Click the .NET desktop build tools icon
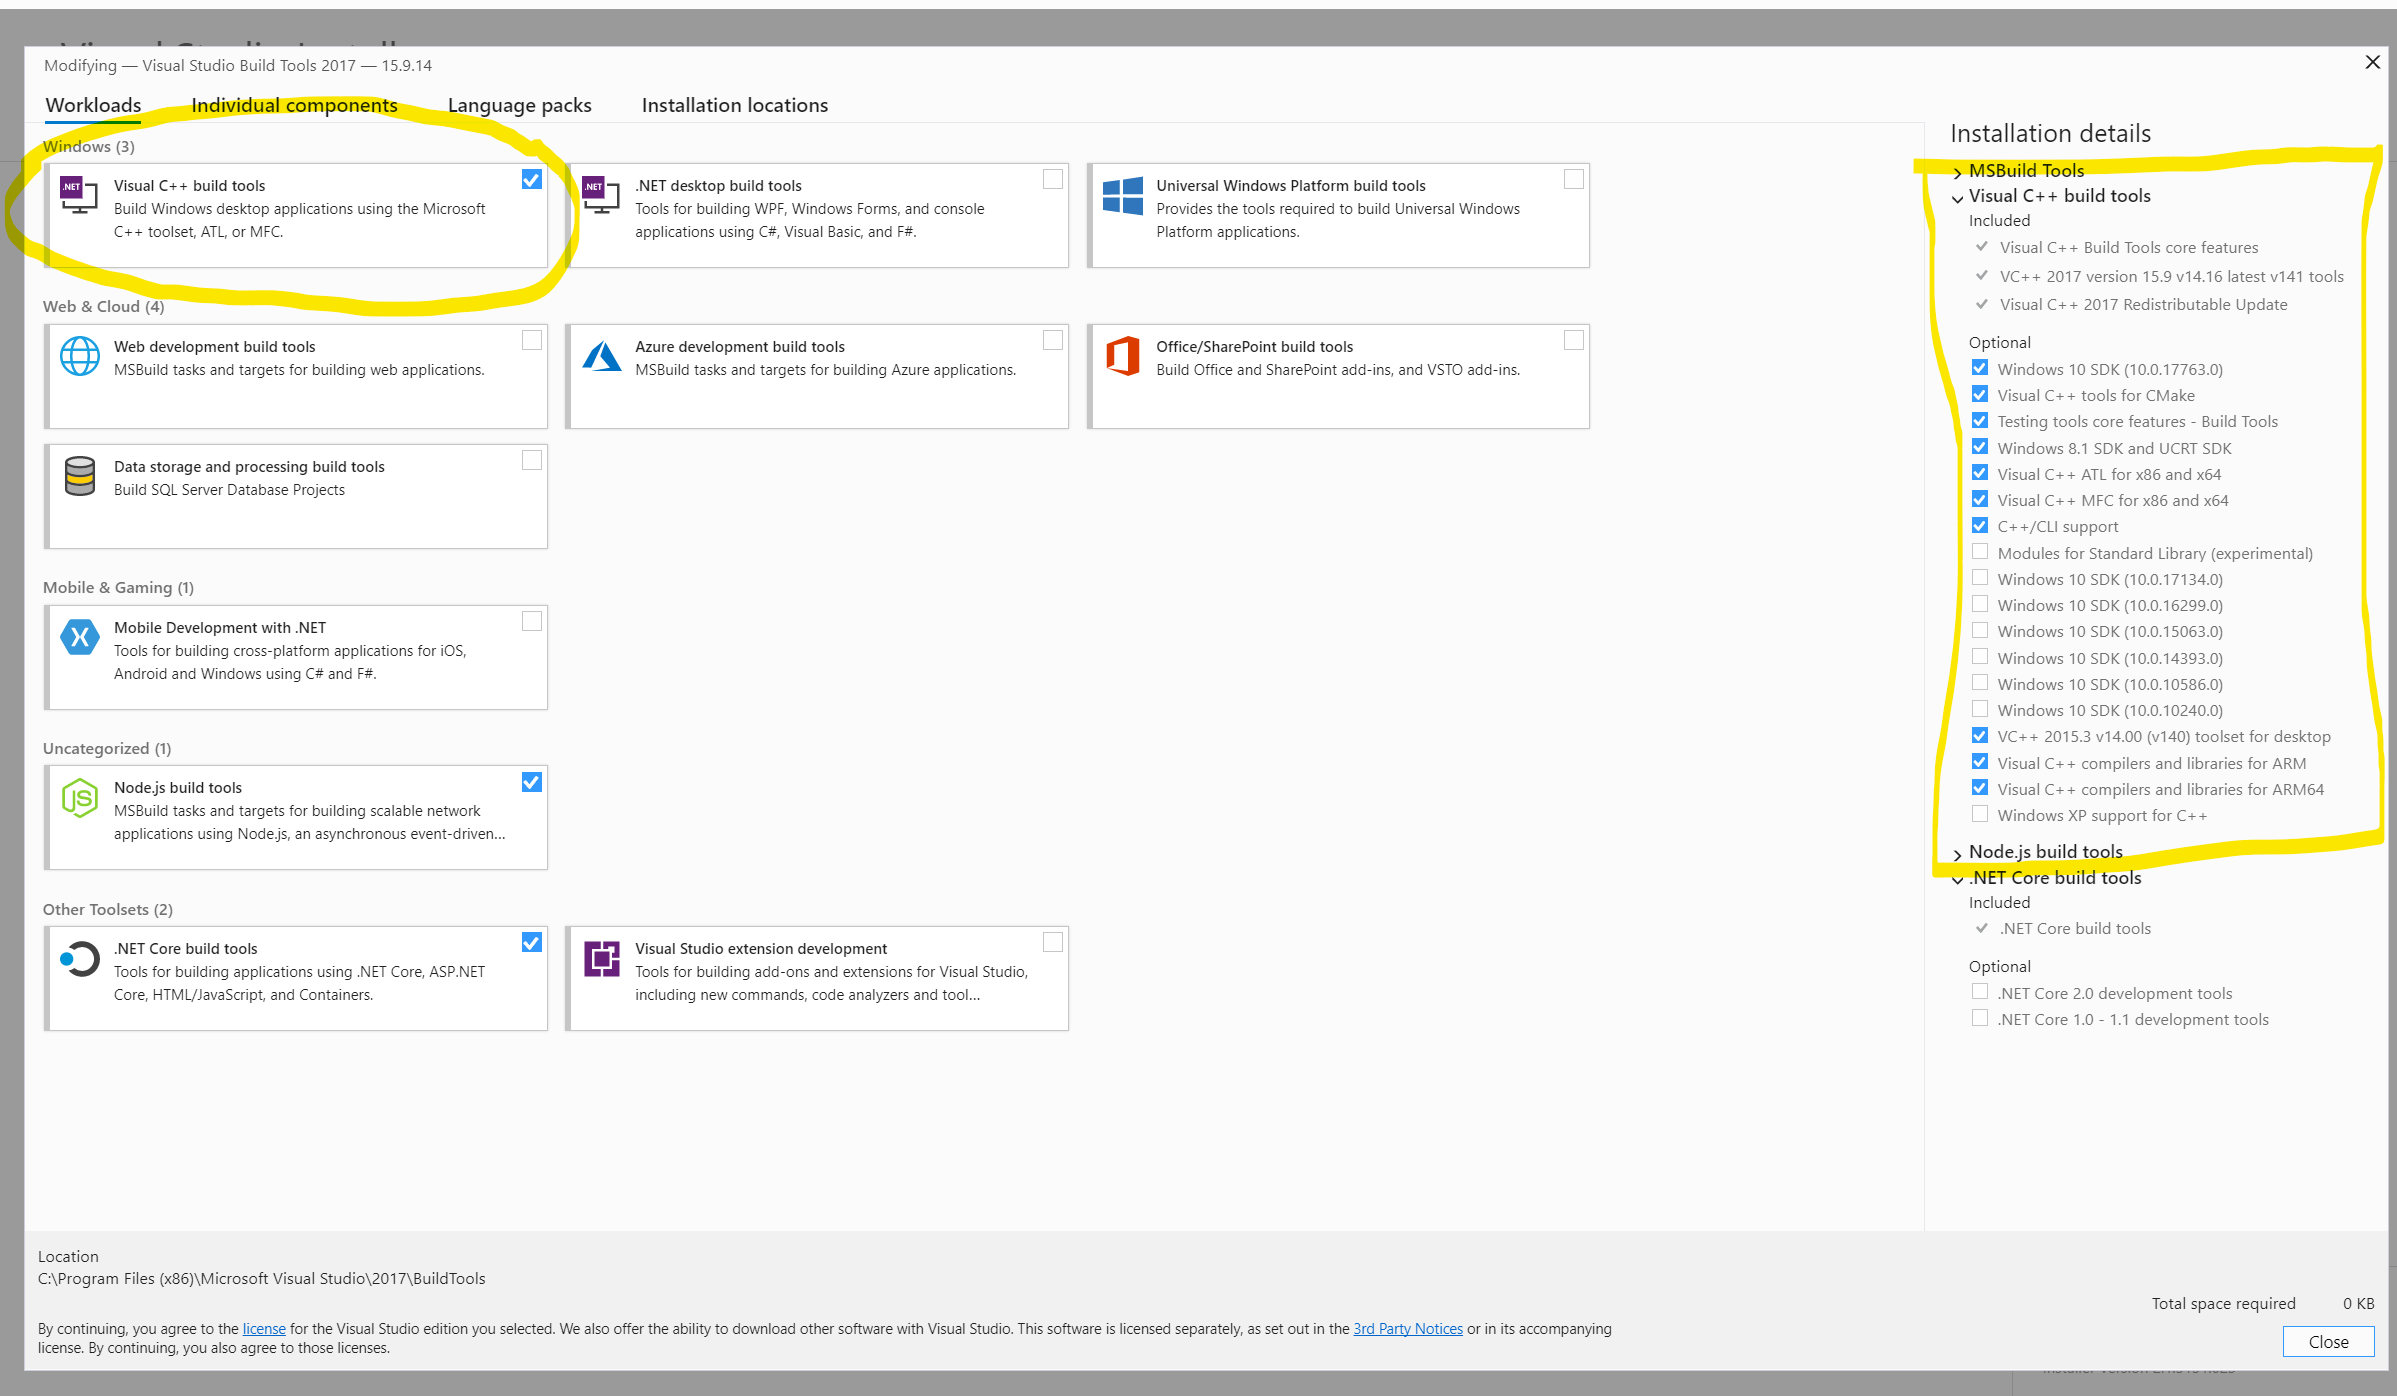The height and width of the screenshot is (1396, 2397). click(601, 194)
